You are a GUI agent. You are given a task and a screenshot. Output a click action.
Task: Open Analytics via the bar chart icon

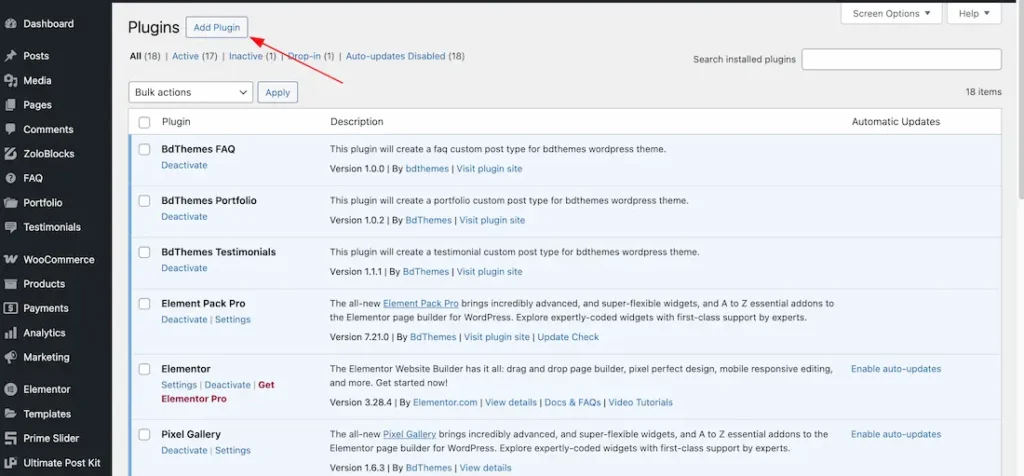[10, 333]
